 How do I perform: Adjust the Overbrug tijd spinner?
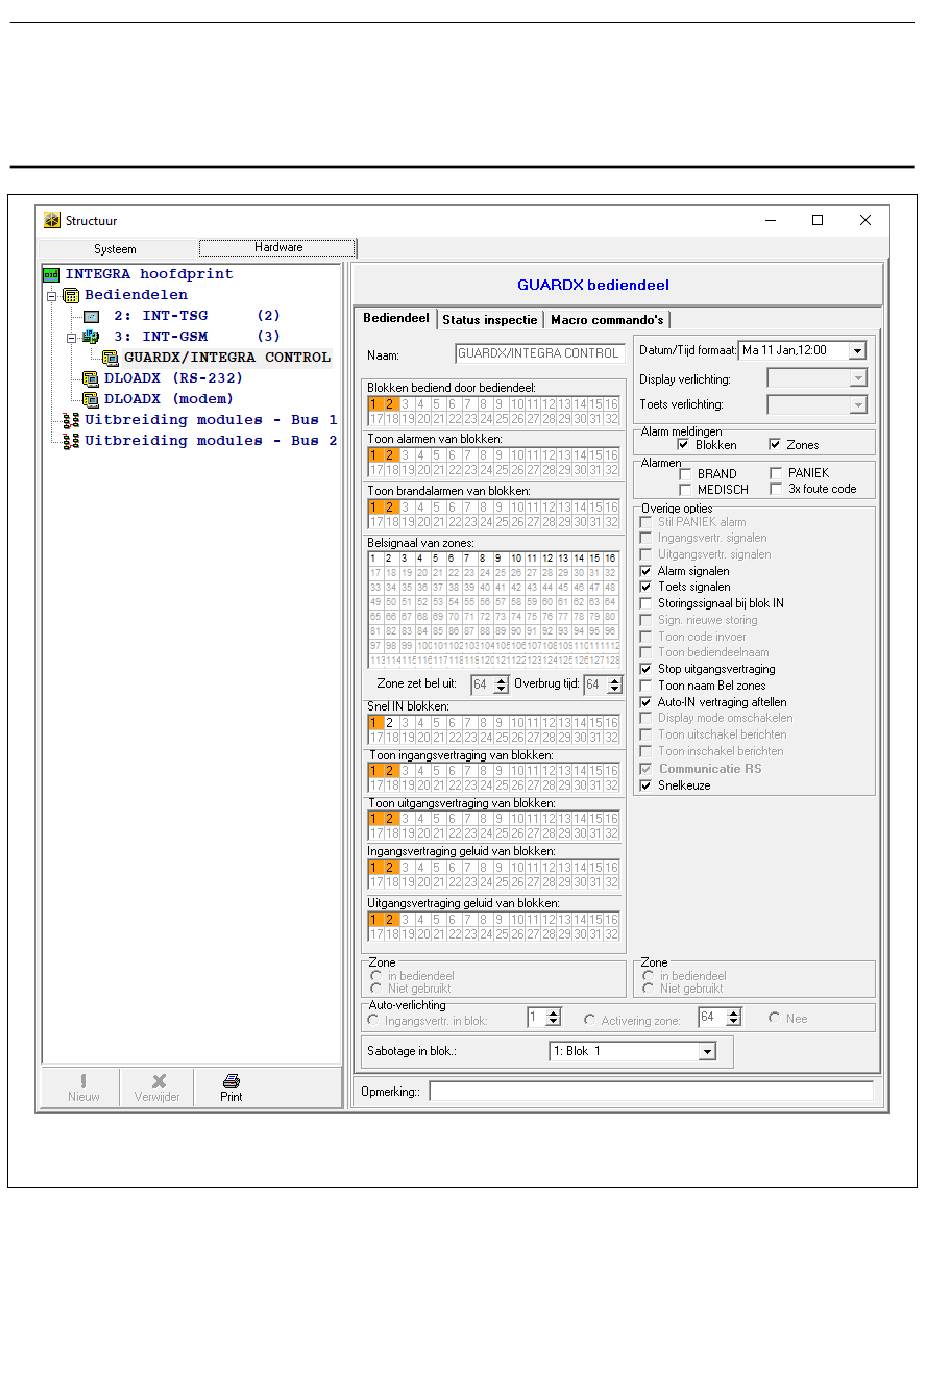click(615, 685)
